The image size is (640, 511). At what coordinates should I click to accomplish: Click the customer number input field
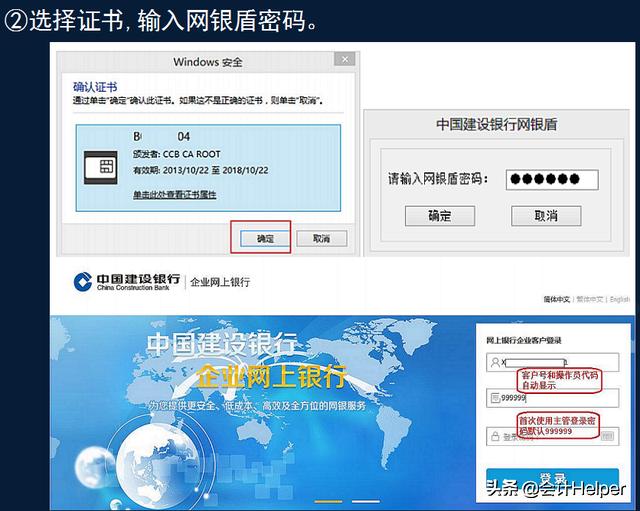[x=553, y=362]
